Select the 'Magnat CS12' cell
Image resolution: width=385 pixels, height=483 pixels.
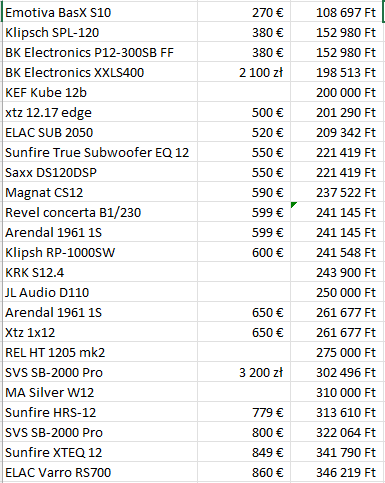coord(100,192)
